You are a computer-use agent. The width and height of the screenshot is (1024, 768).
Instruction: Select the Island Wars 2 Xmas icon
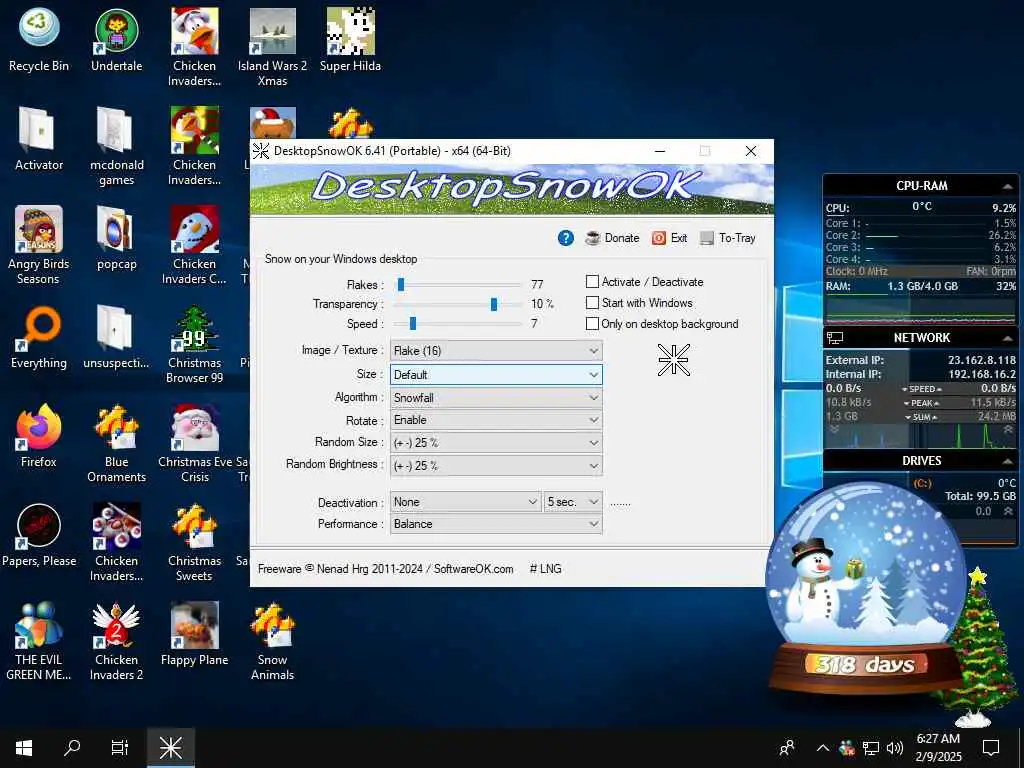pyautogui.click(x=272, y=48)
